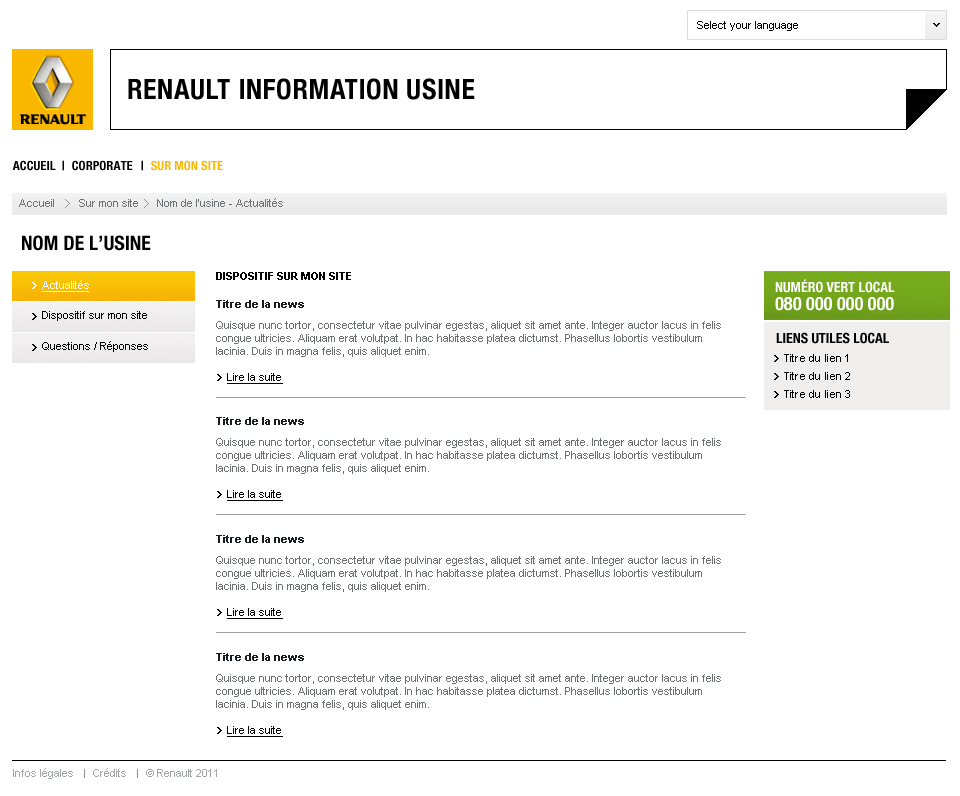Click the Accueil breadcrumb link
This screenshot has height=796, width=960.
[x=36, y=203]
